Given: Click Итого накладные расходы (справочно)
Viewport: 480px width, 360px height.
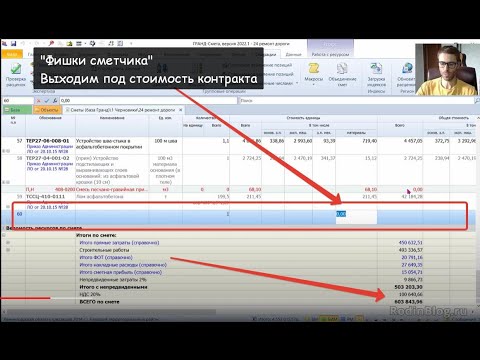Looking at the screenshot, I should 123,265.
